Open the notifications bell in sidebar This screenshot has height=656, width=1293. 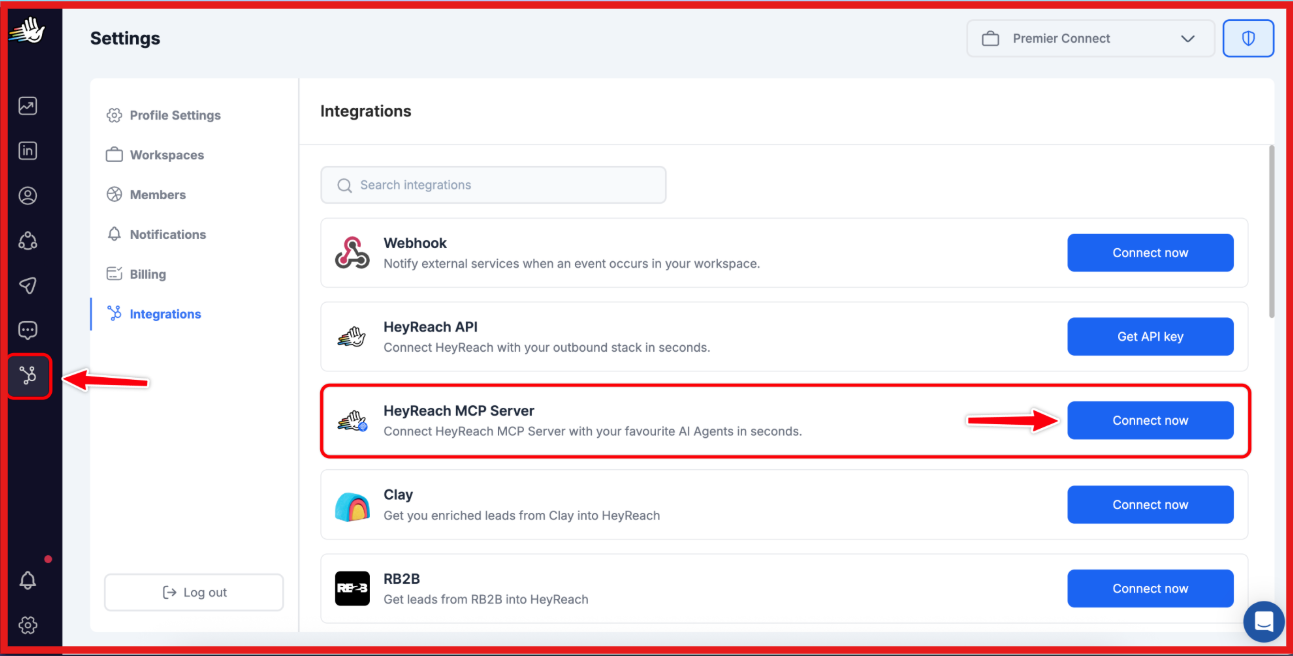[28, 581]
